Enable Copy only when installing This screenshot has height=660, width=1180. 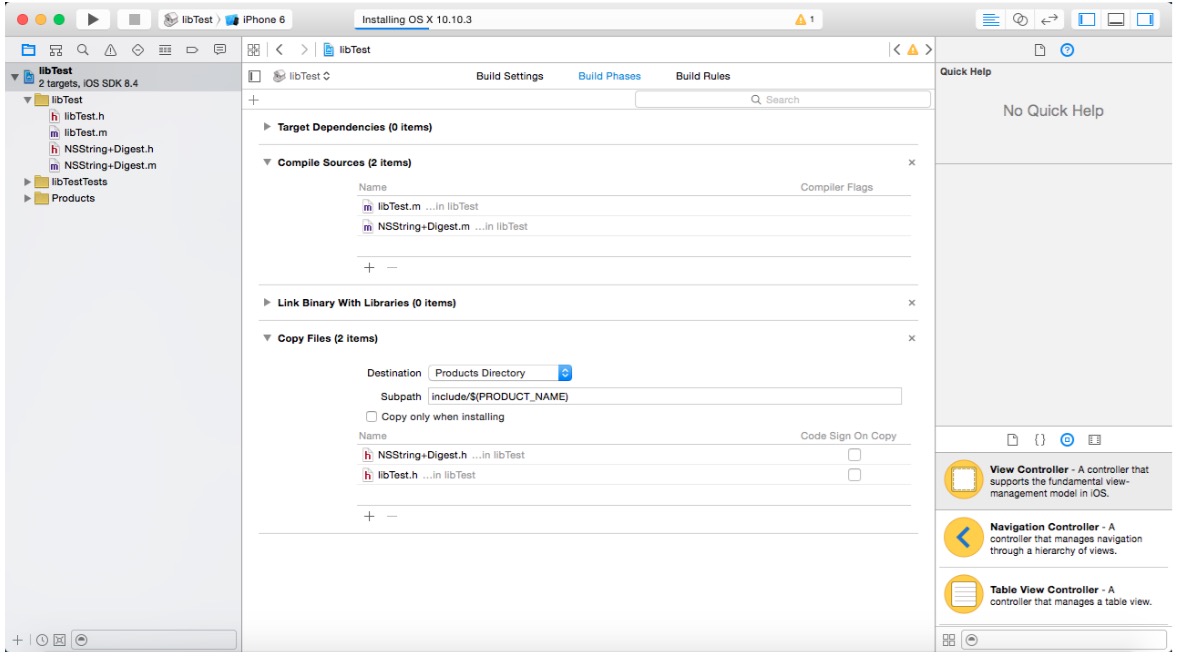(371, 416)
